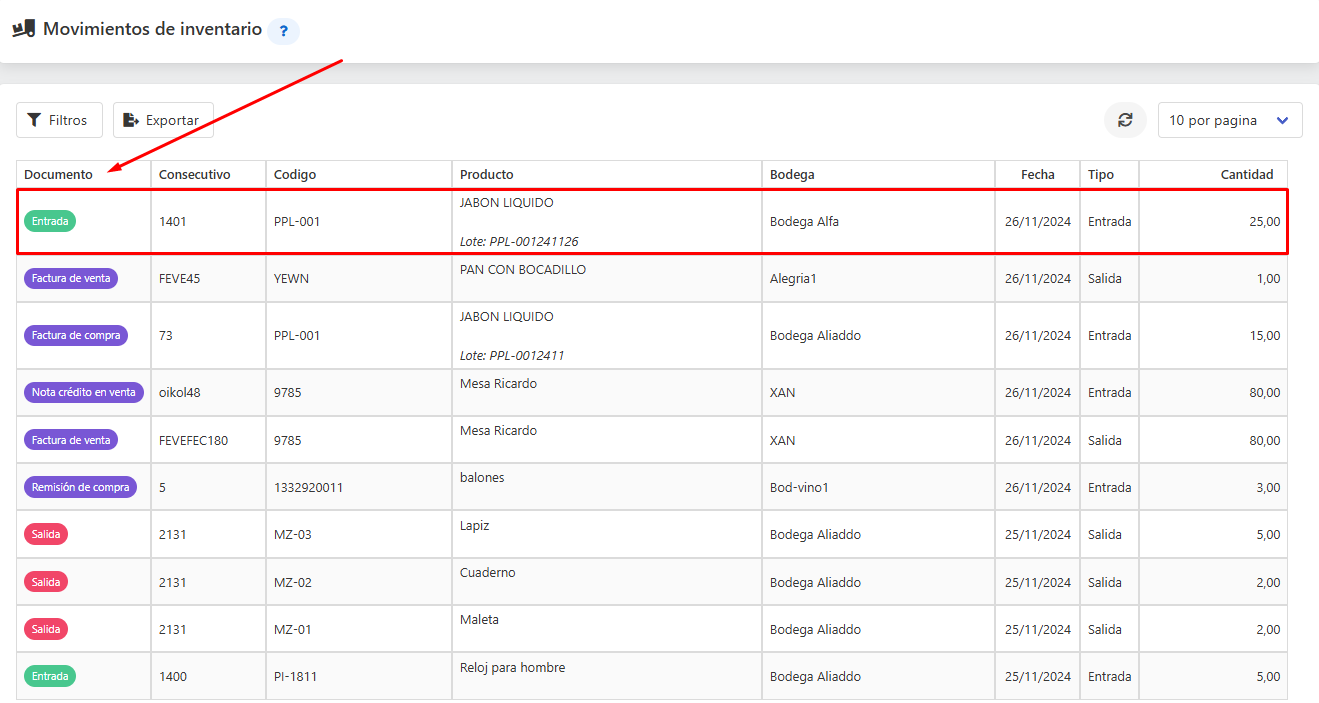The image size is (1319, 703).
Task: Select the FEVEFEC180 consecutivo cell
Action: click(208, 440)
